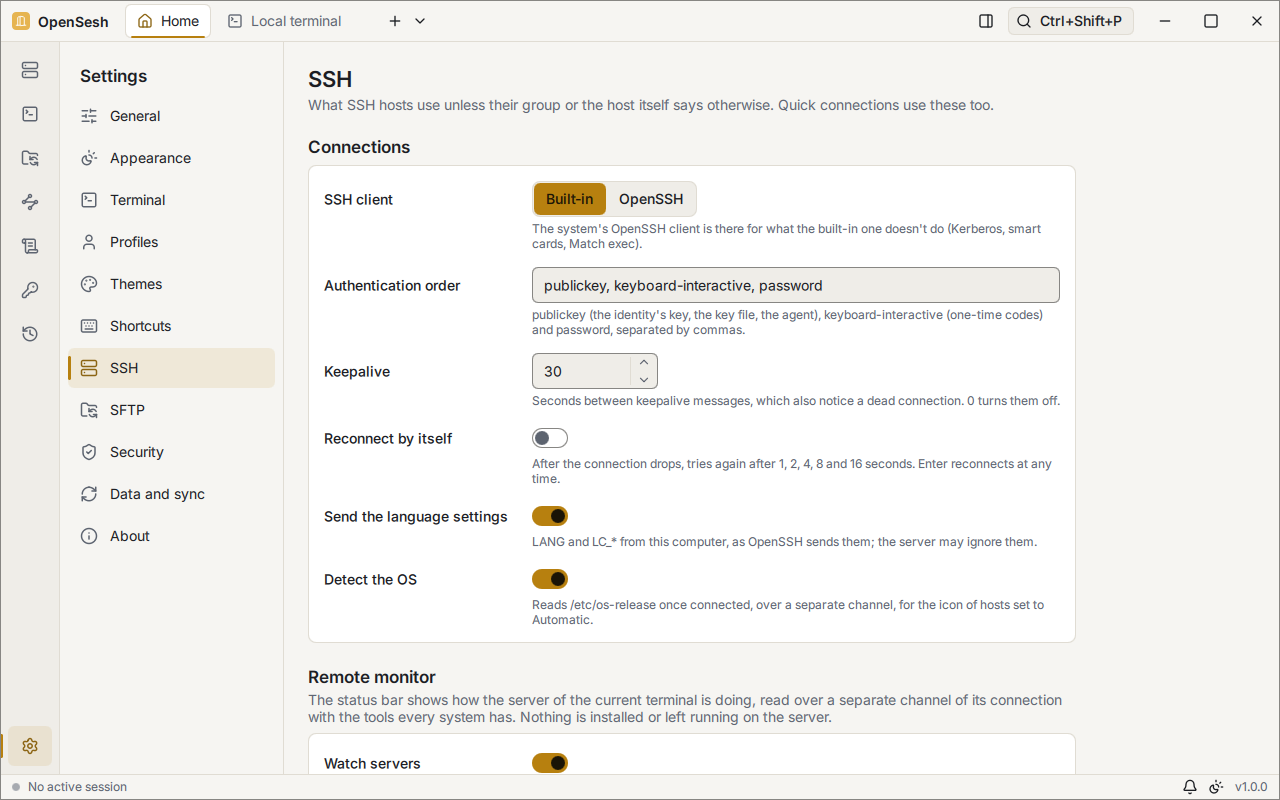Click the plus icon to add a tab
This screenshot has width=1280, height=800.
point(395,21)
